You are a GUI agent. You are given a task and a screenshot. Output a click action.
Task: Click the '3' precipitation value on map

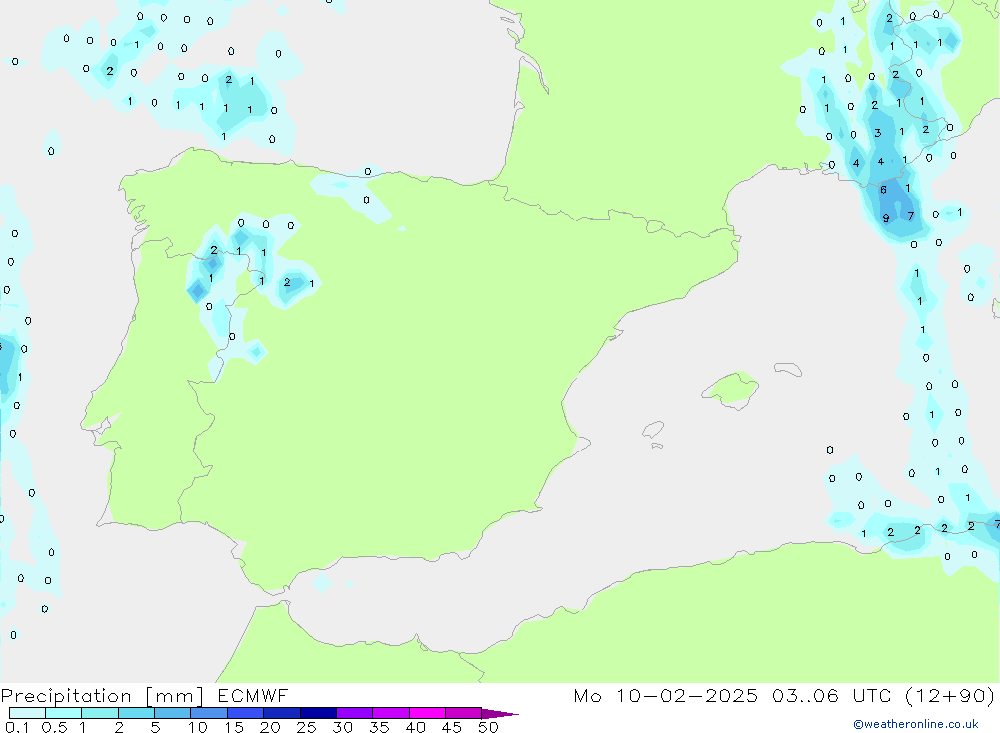click(878, 133)
